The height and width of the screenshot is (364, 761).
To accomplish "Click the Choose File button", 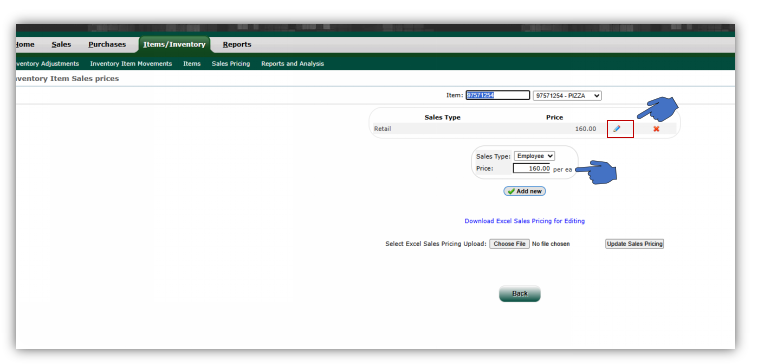I will 509,244.
